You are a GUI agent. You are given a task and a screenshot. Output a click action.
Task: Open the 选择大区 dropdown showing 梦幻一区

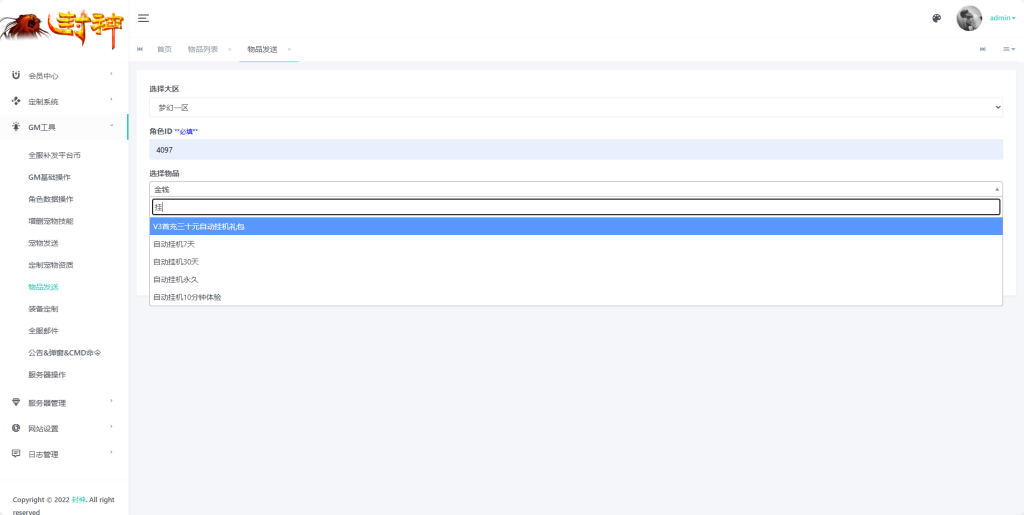[575, 108]
